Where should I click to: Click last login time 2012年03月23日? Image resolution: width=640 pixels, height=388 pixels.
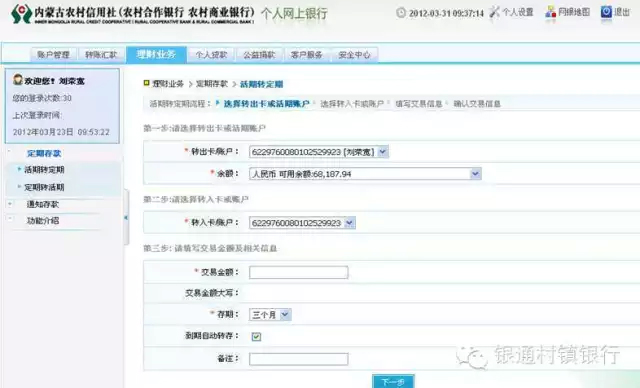(x=61, y=132)
